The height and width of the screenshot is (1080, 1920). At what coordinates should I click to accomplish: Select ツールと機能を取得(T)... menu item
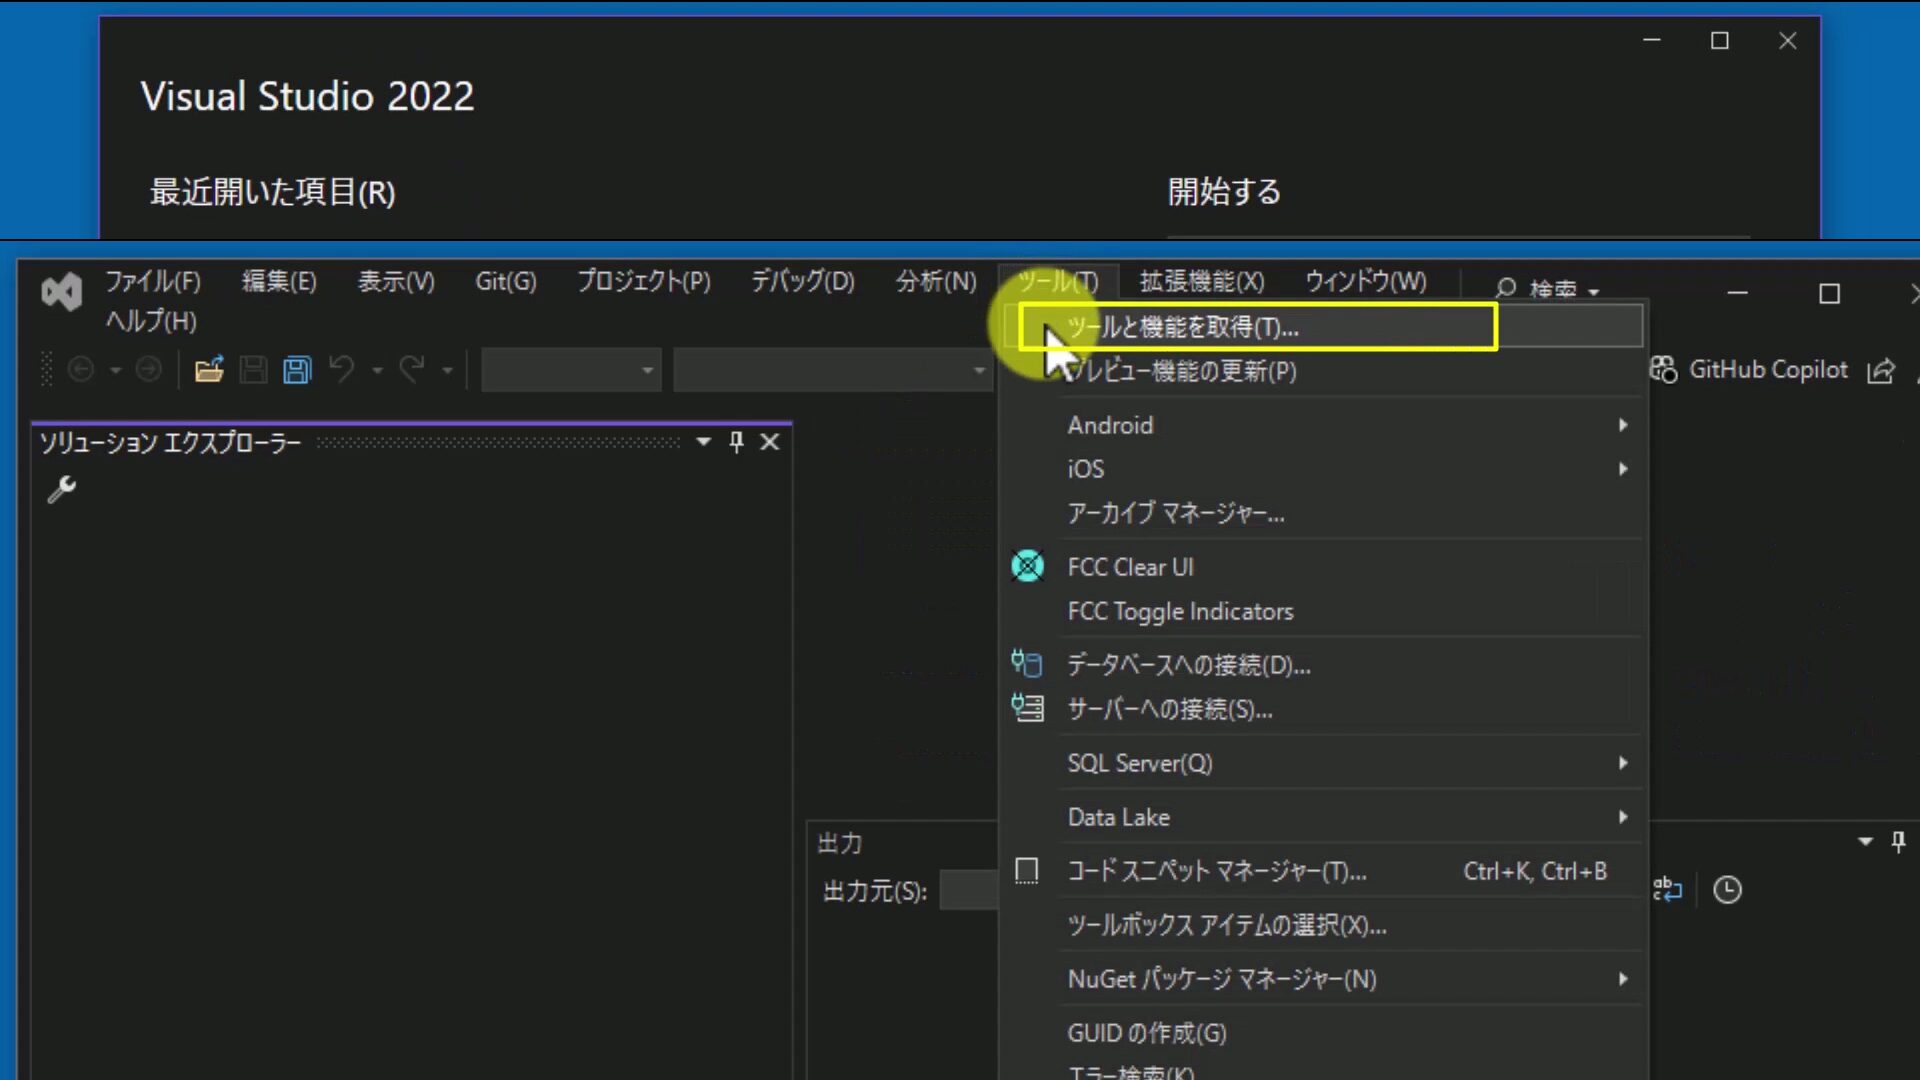[x=1322, y=327]
